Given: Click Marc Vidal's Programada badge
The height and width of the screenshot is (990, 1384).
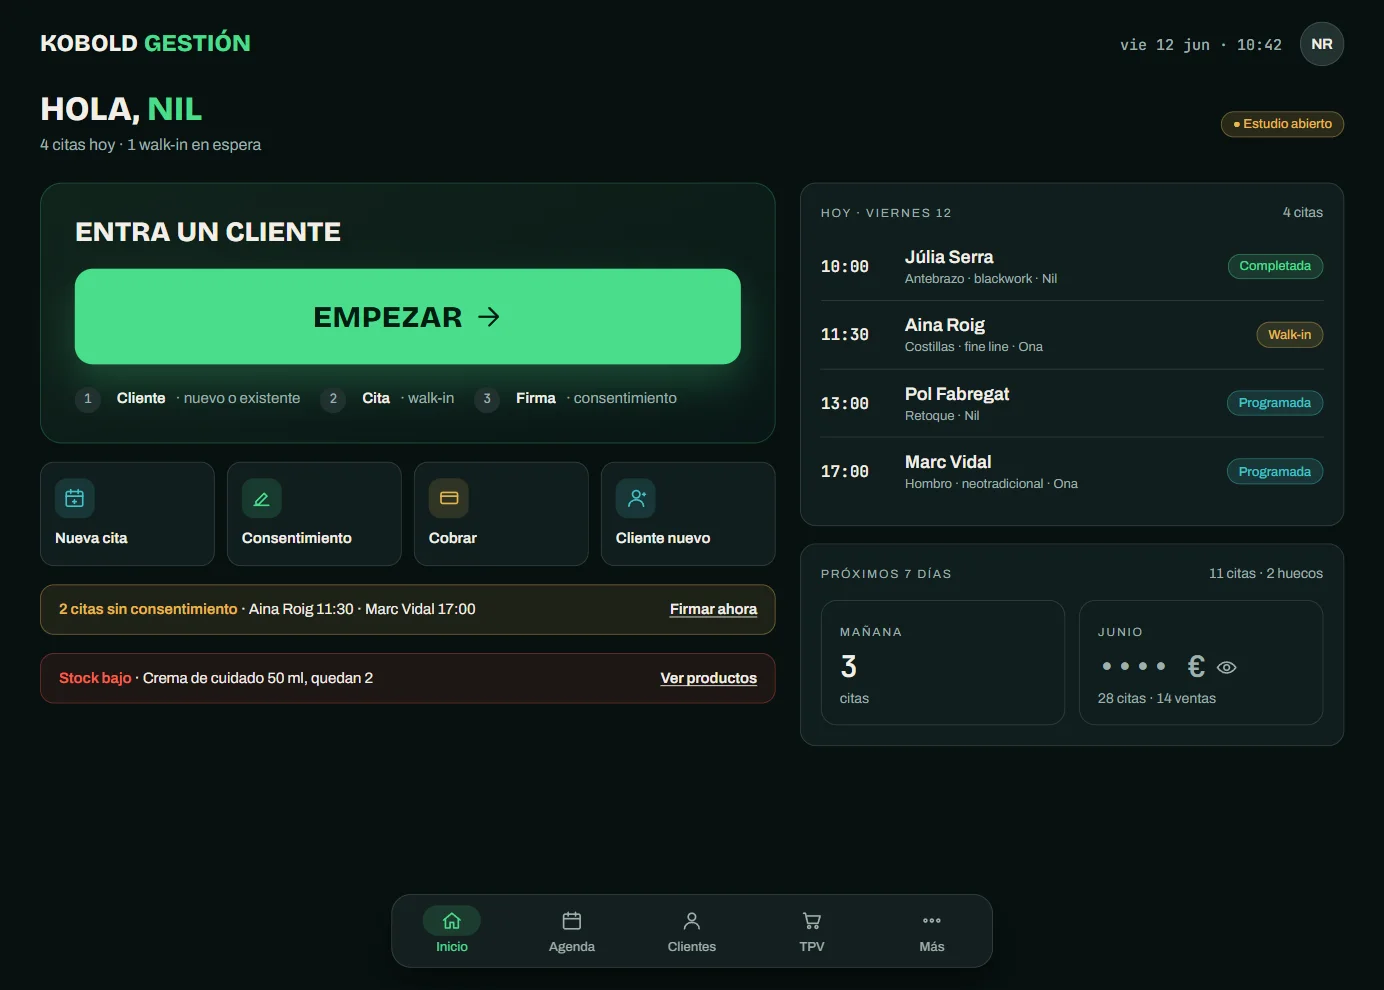Looking at the screenshot, I should (x=1275, y=472).
